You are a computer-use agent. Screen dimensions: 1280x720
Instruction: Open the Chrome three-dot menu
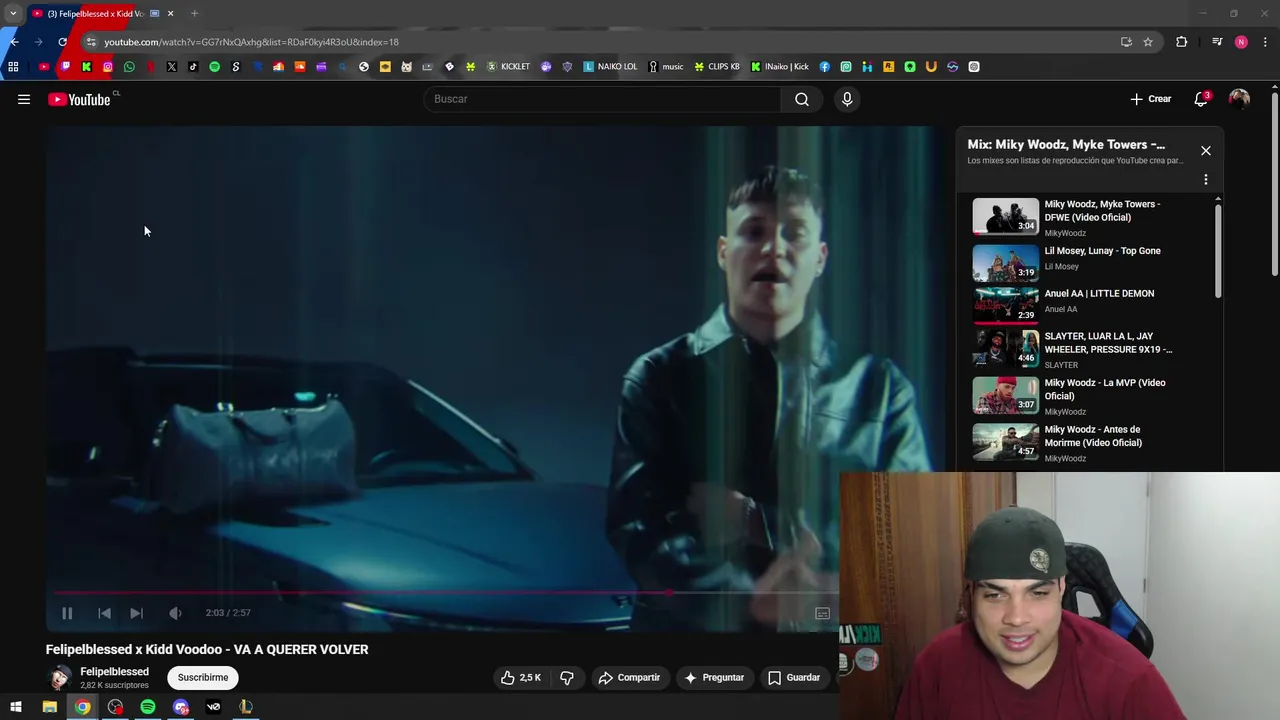[1266, 42]
